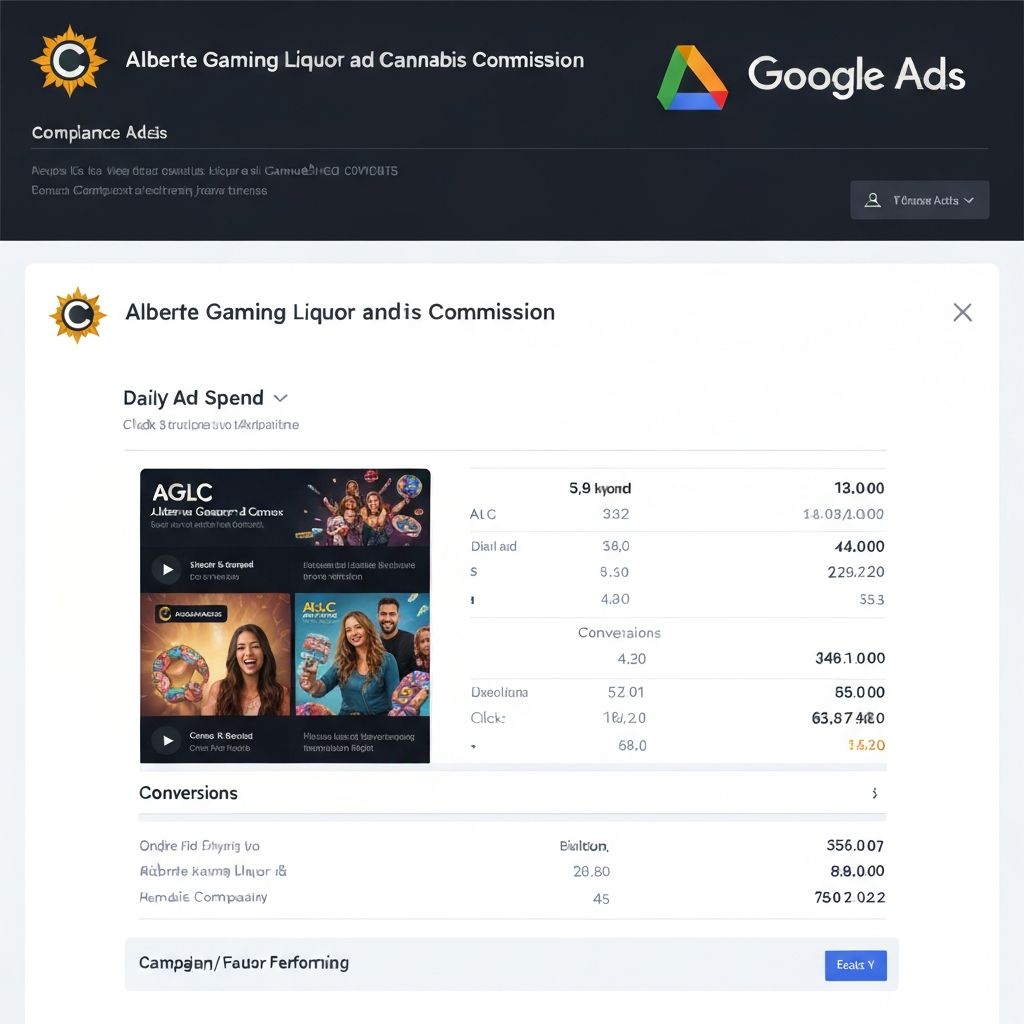Click the '346.1.000' conversions value

pos(850,658)
